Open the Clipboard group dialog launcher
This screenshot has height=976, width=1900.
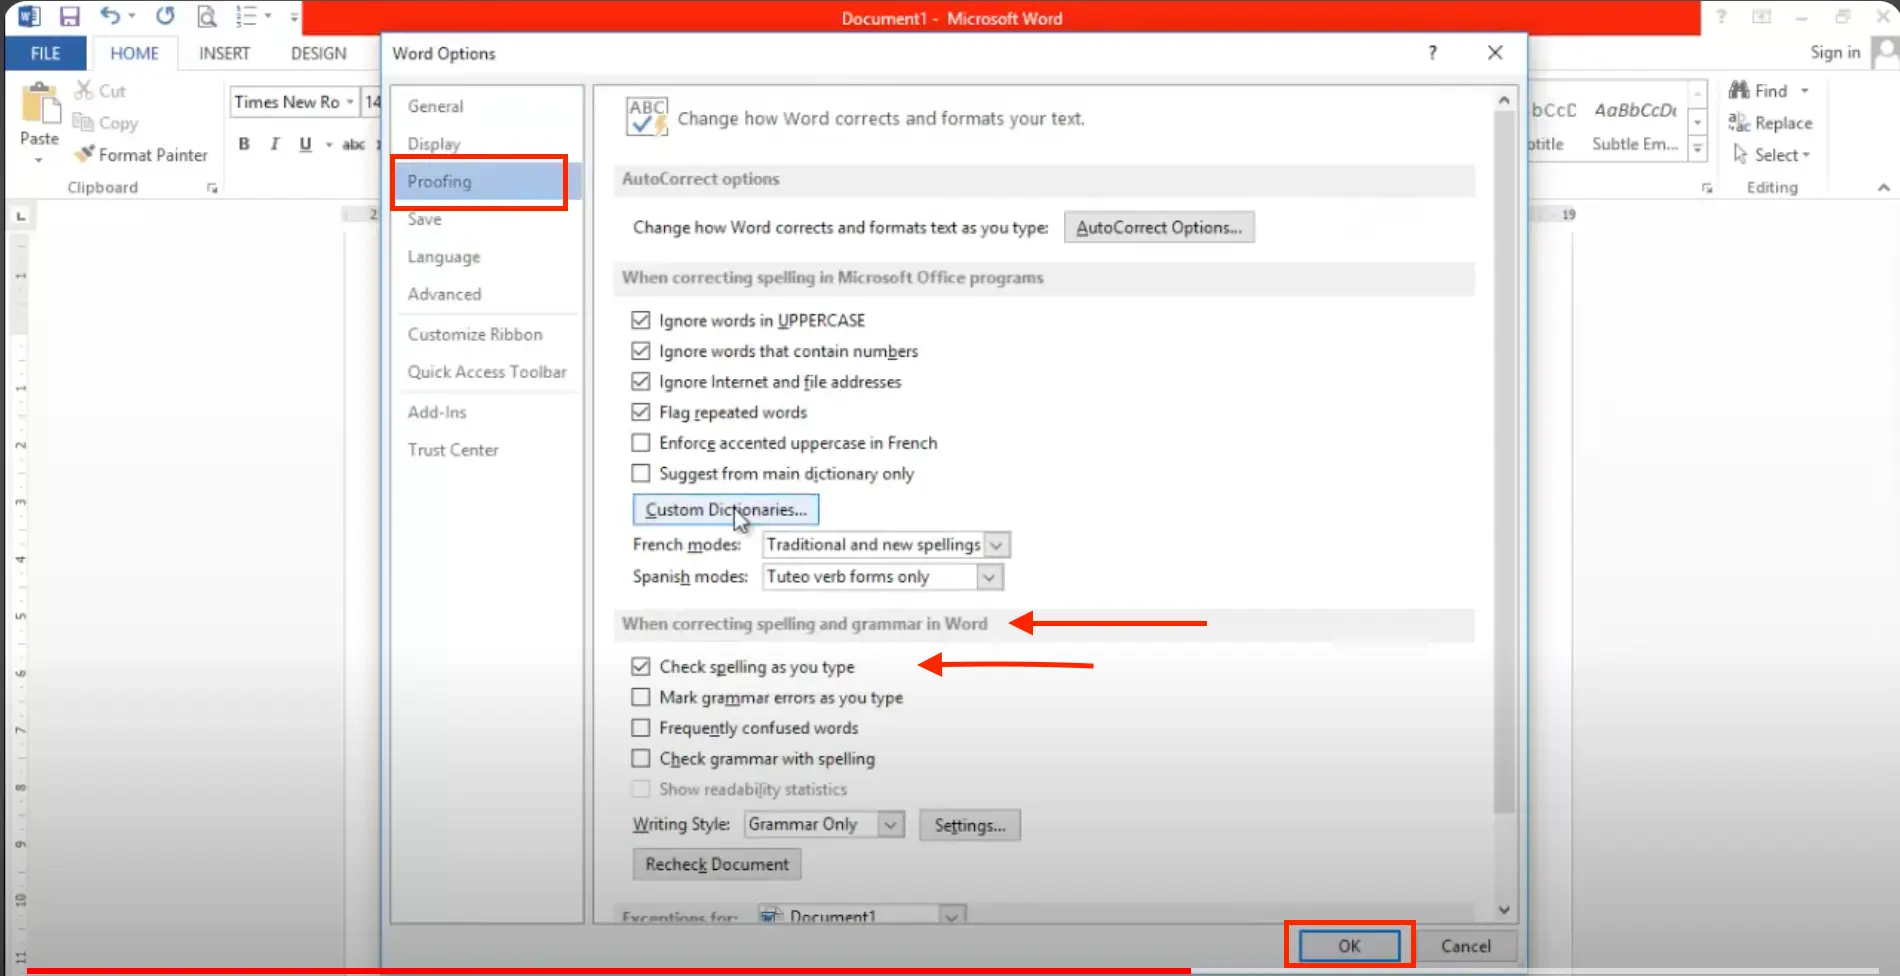tap(212, 188)
